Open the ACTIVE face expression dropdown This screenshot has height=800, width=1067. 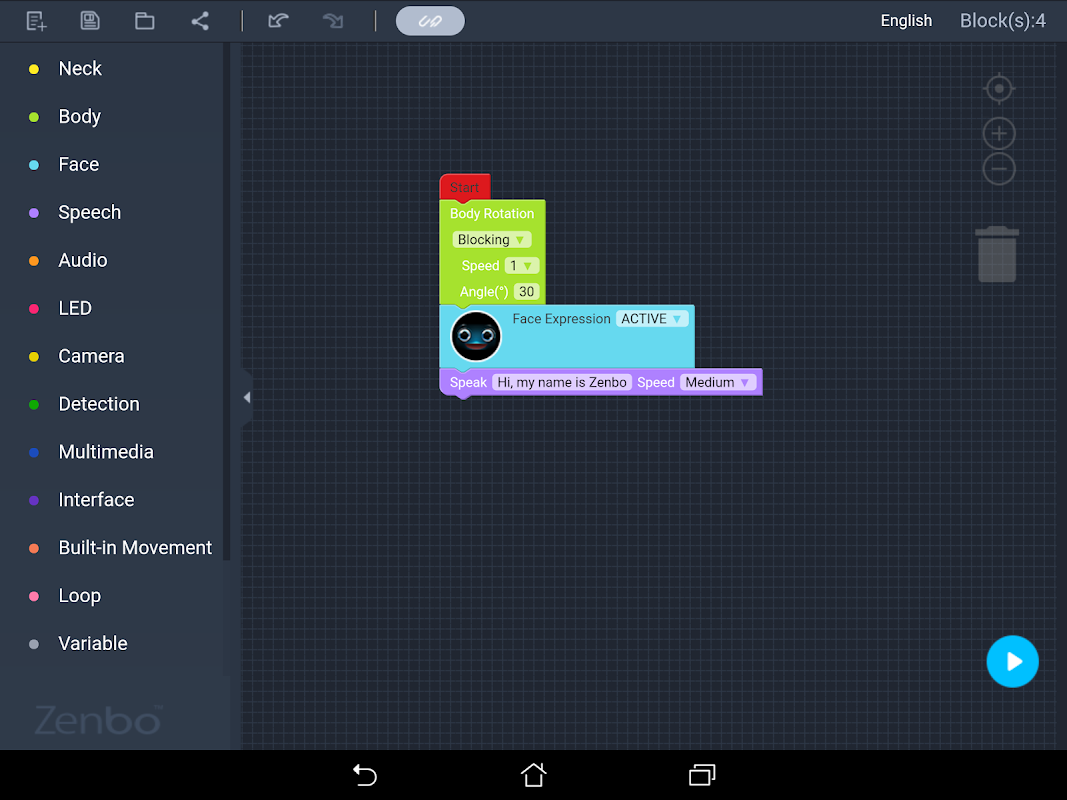coord(651,318)
